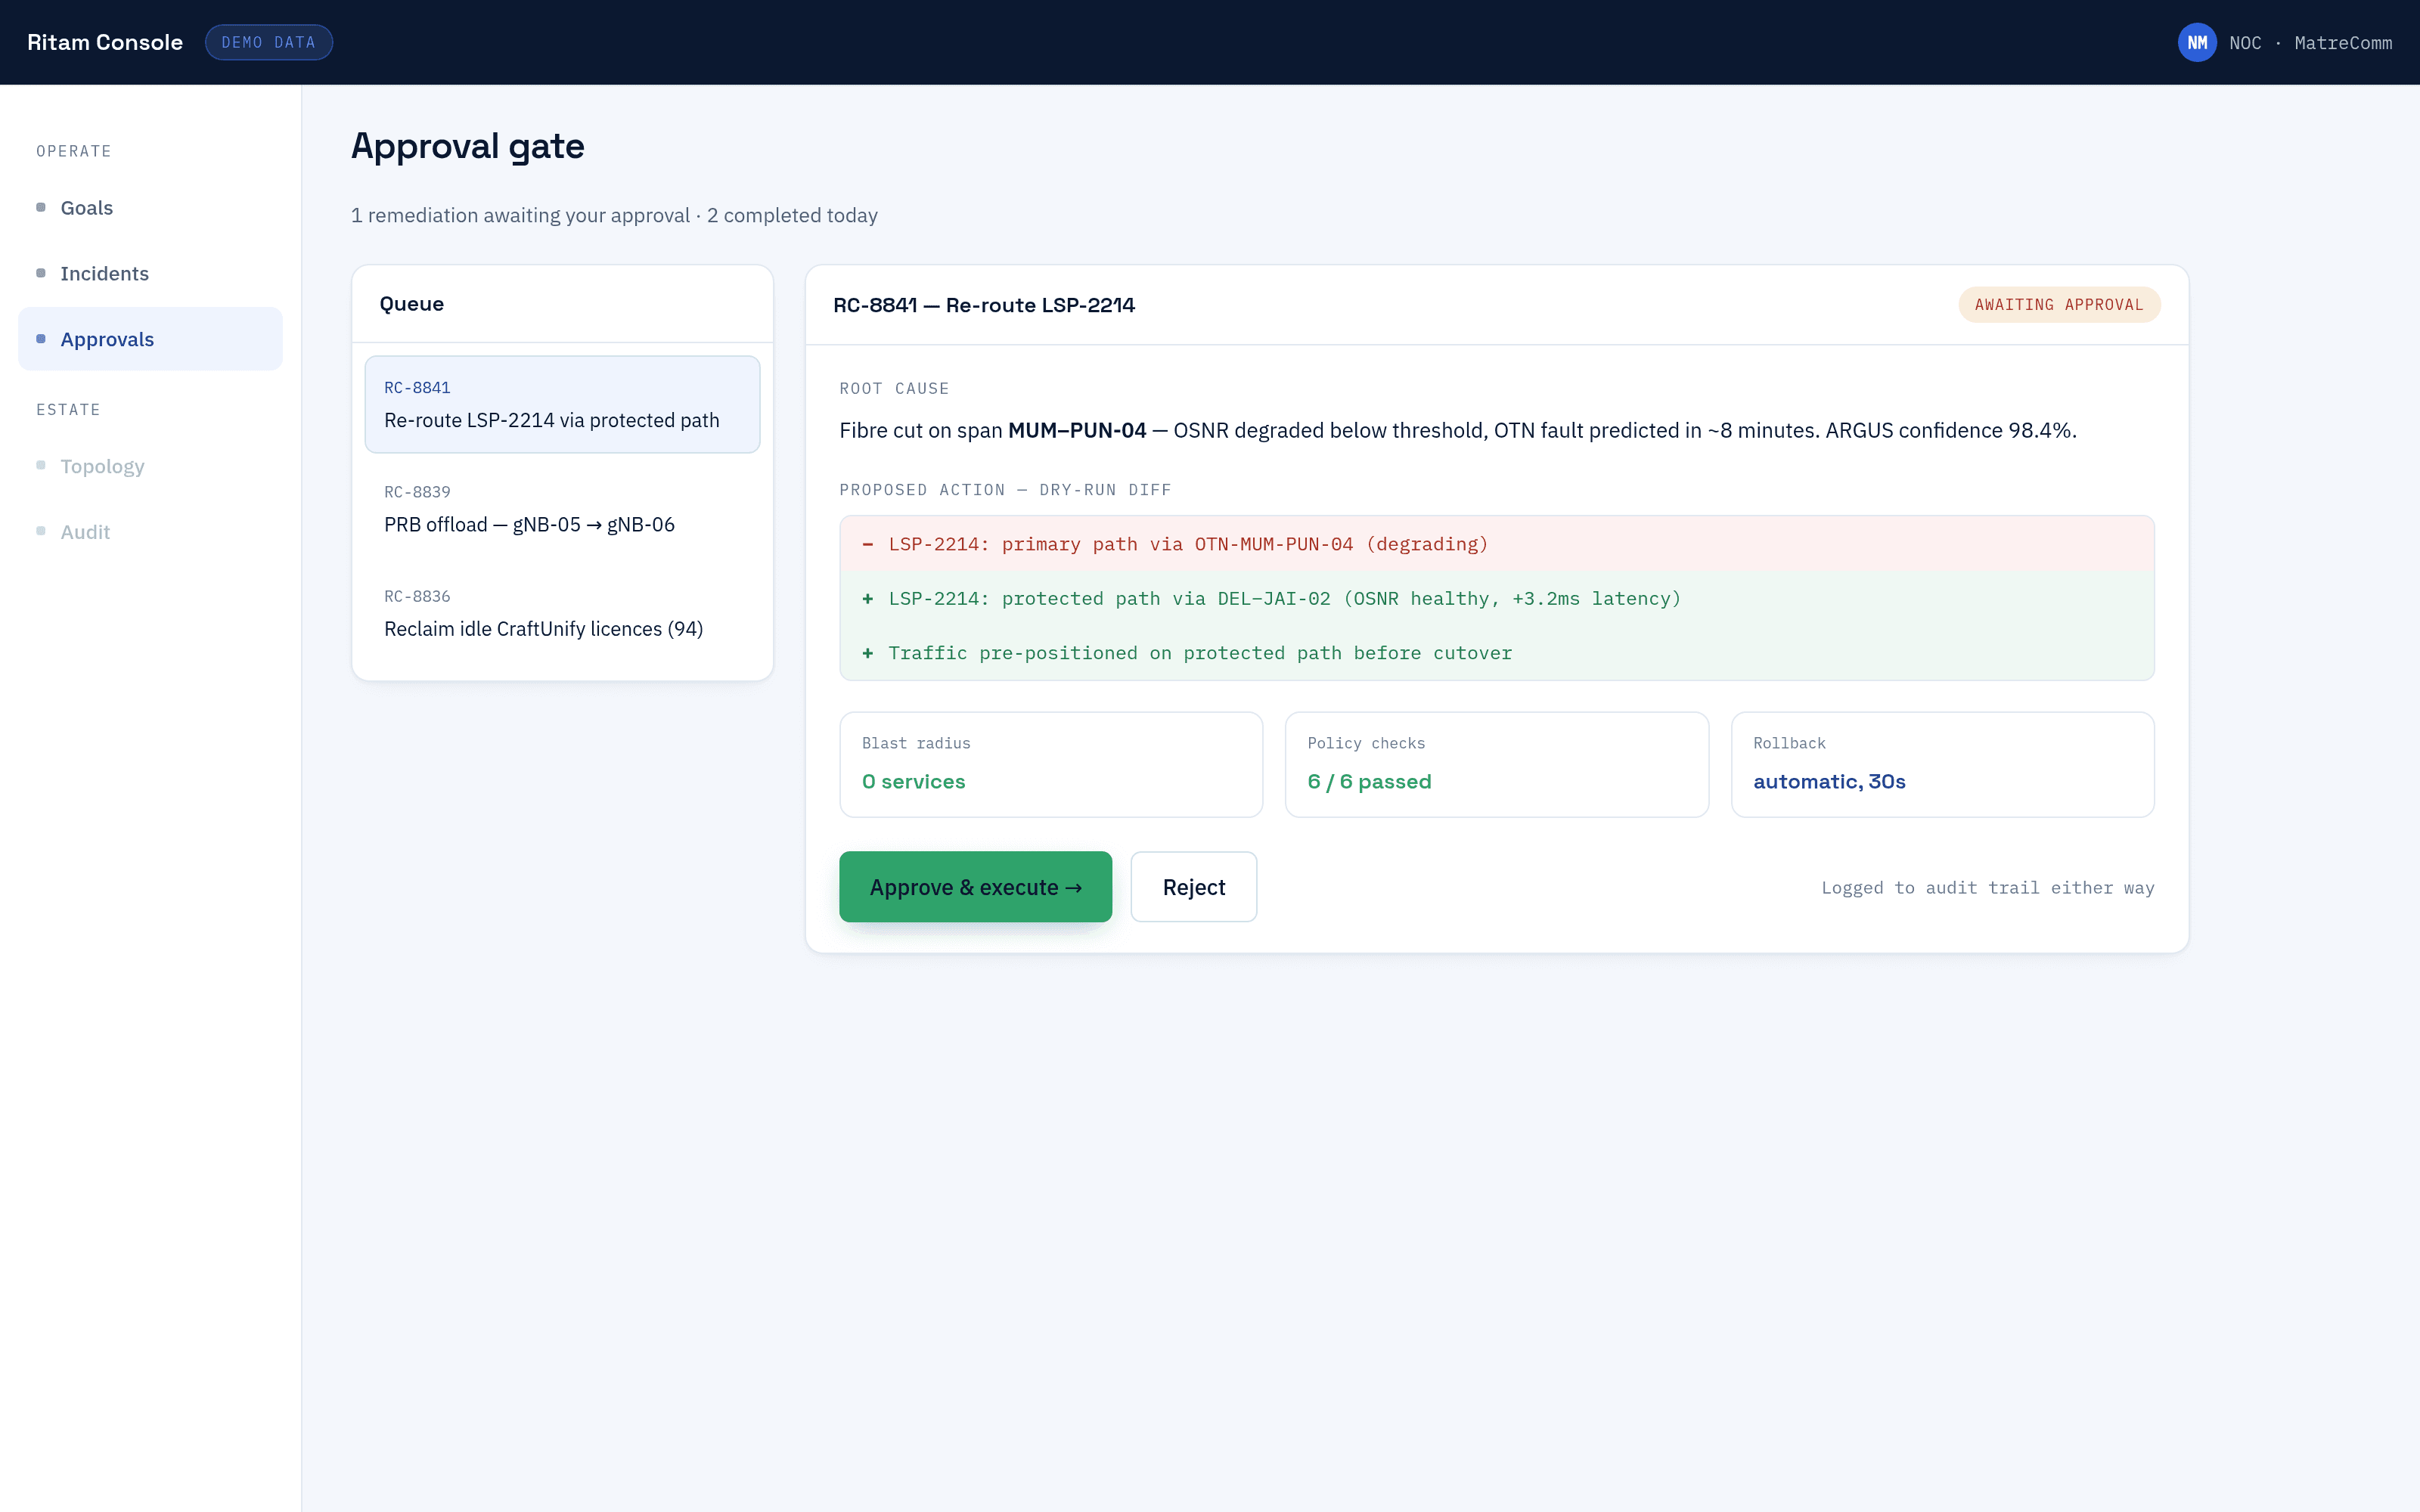Open the Goals page in sidebar
The width and height of the screenshot is (2420, 1512).
[x=150, y=208]
